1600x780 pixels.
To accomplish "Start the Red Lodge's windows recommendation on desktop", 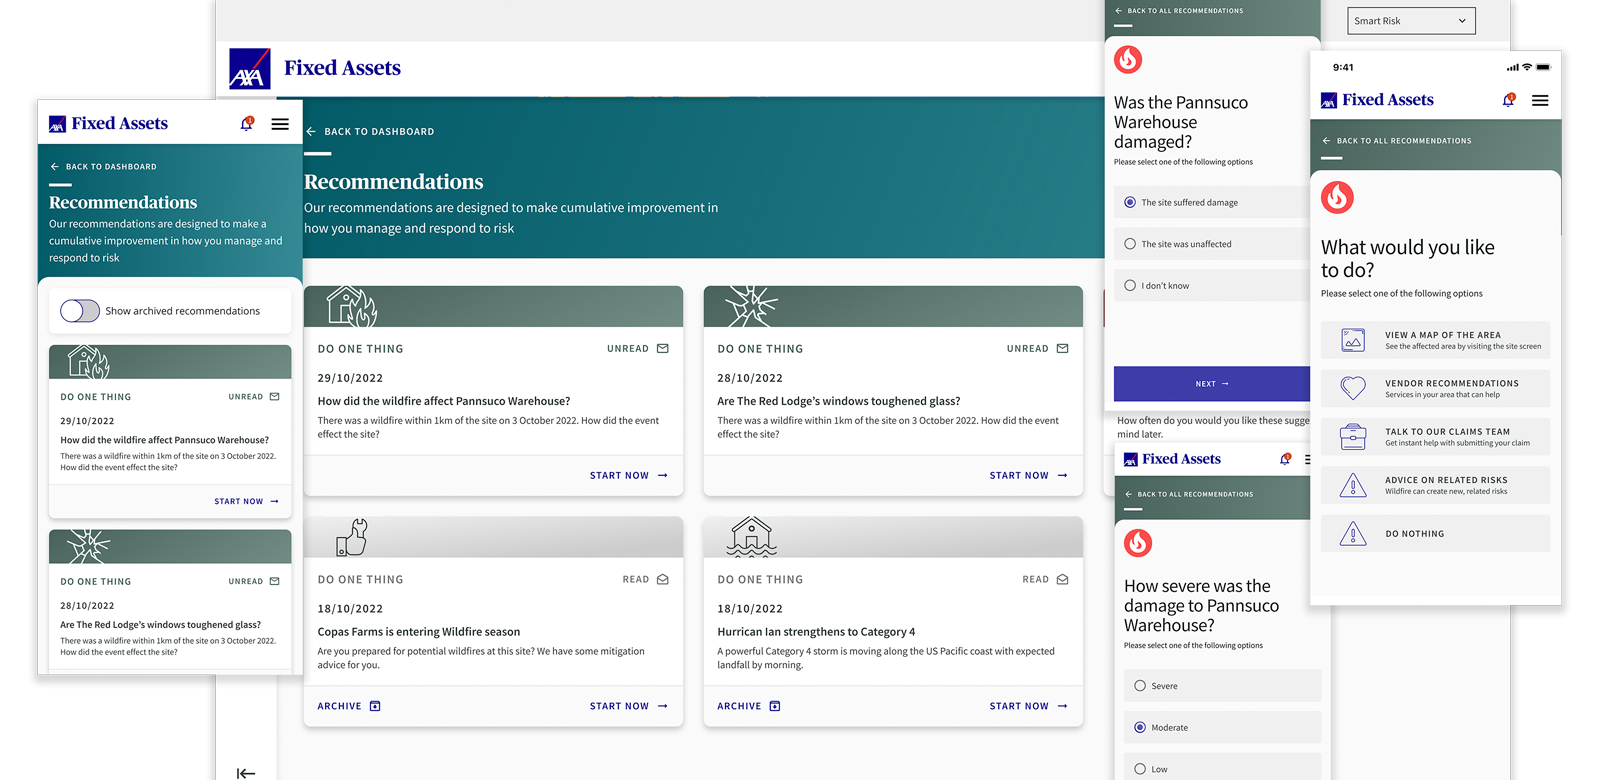I will pyautogui.click(x=1028, y=476).
